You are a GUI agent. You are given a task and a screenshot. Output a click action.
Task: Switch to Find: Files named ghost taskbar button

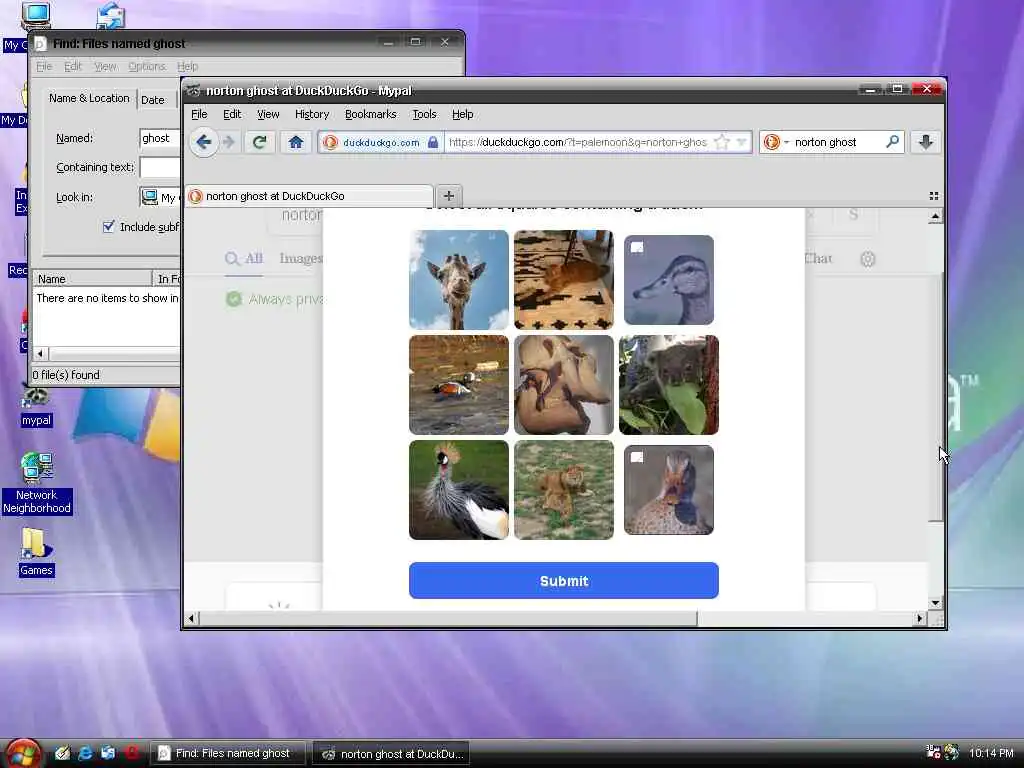click(229, 753)
